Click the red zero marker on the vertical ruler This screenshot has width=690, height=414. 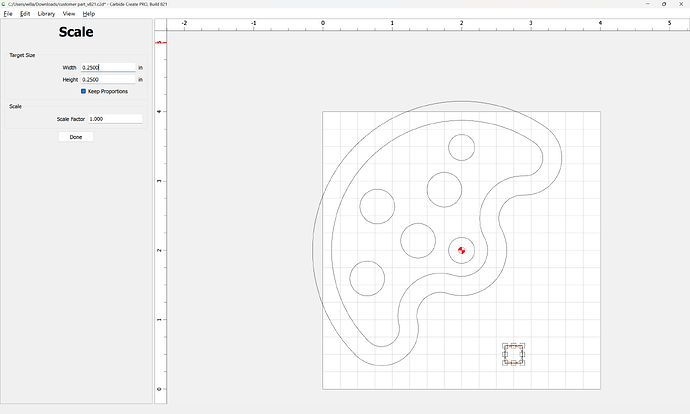(x=160, y=42)
